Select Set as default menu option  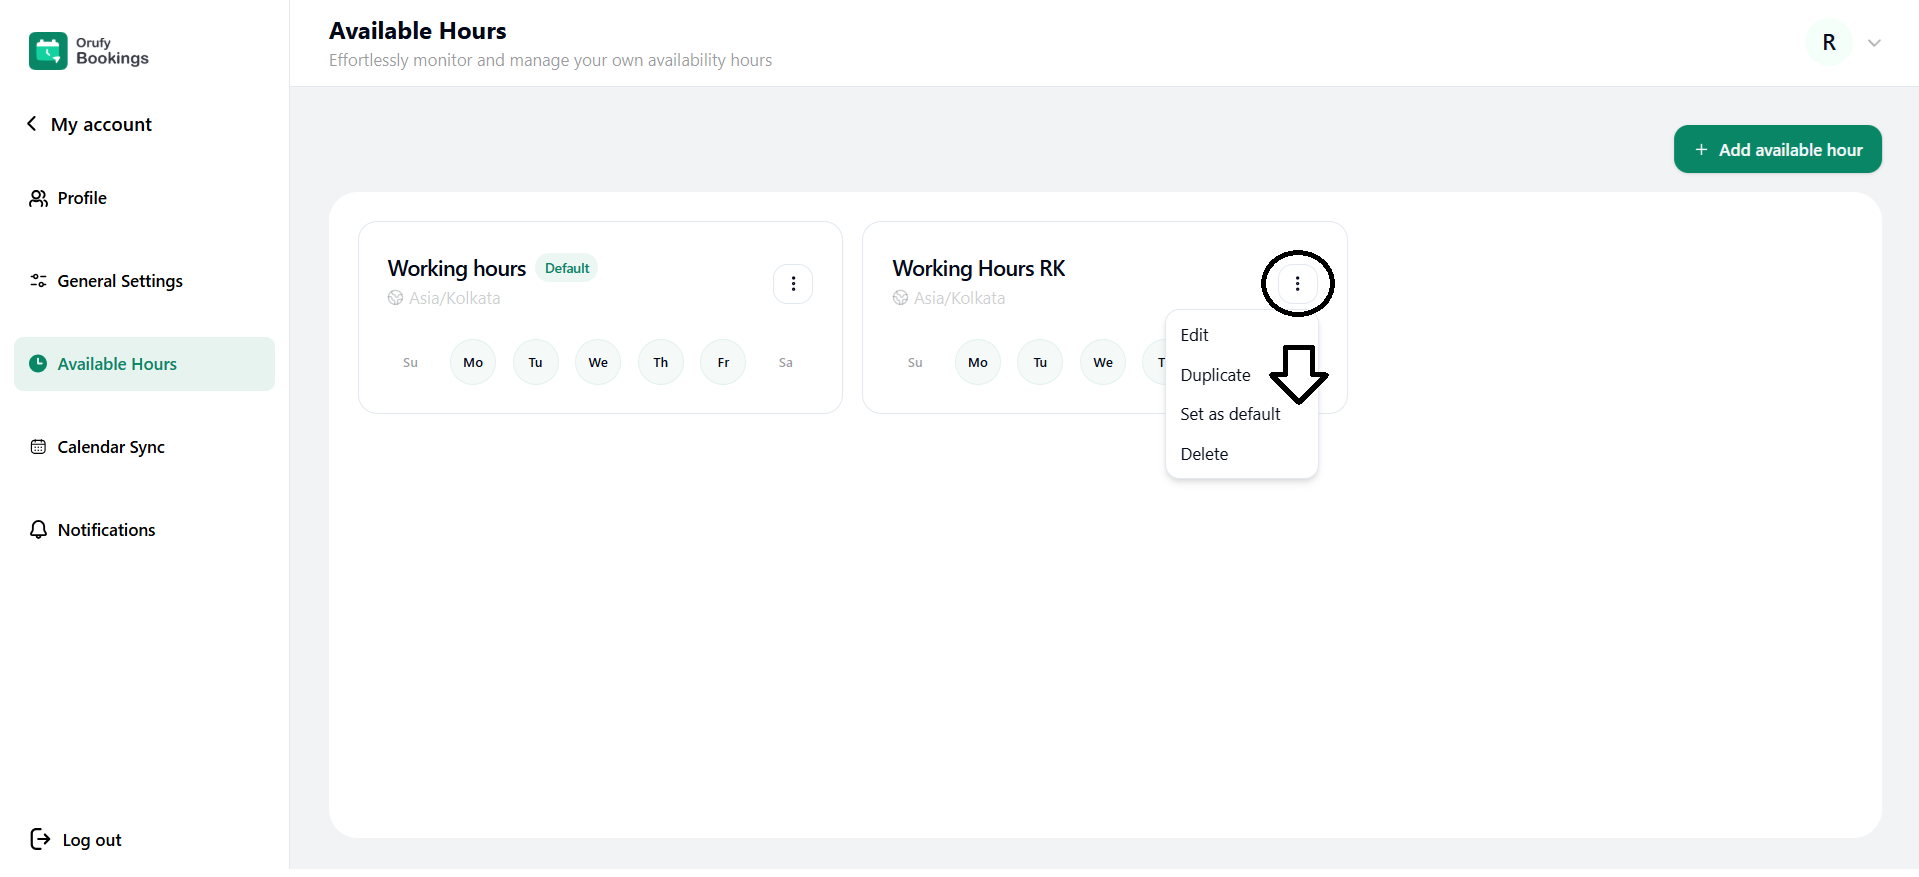click(x=1230, y=414)
